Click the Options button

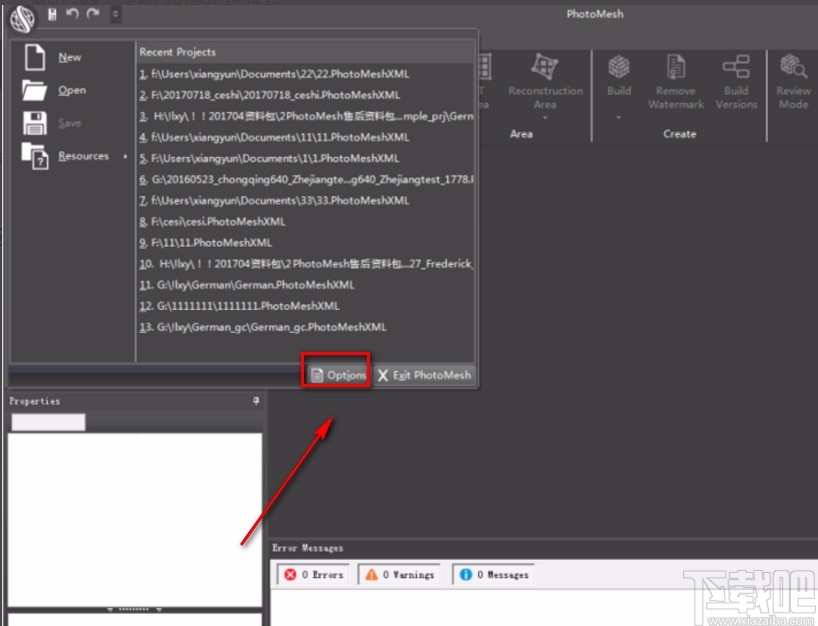pos(338,375)
